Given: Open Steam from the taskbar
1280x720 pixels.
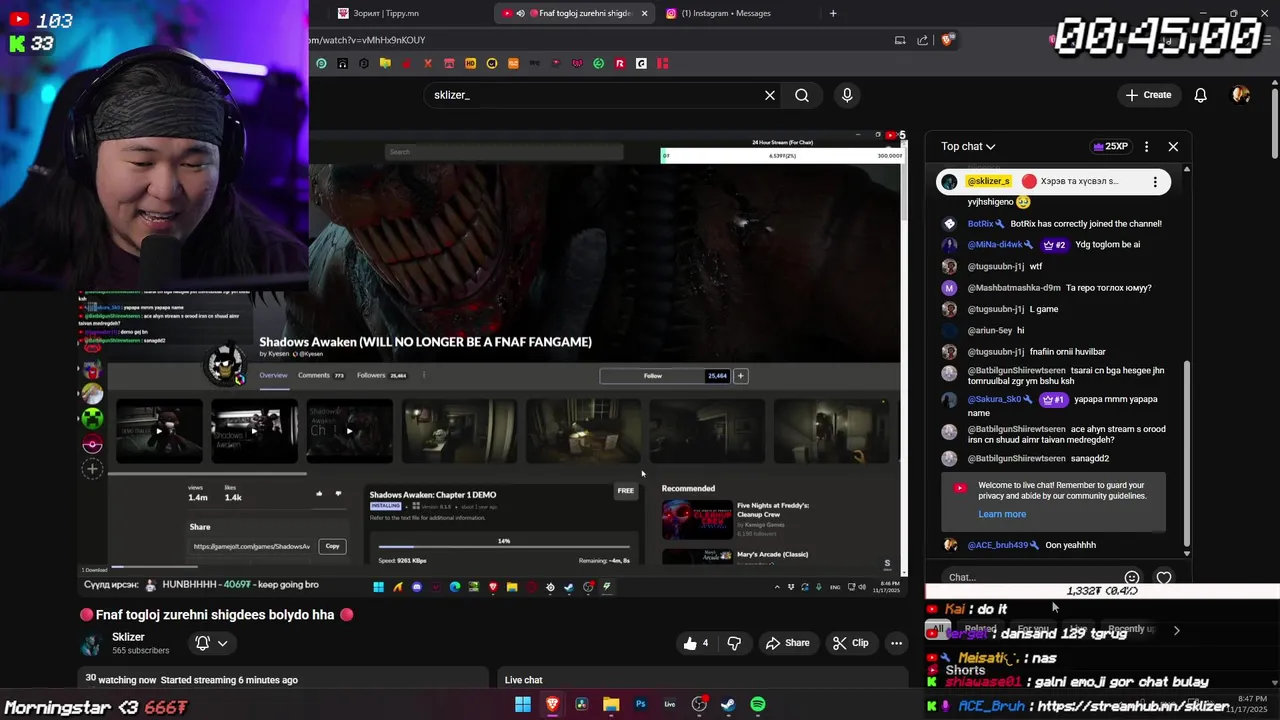Looking at the screenshot, I should 728,704.
